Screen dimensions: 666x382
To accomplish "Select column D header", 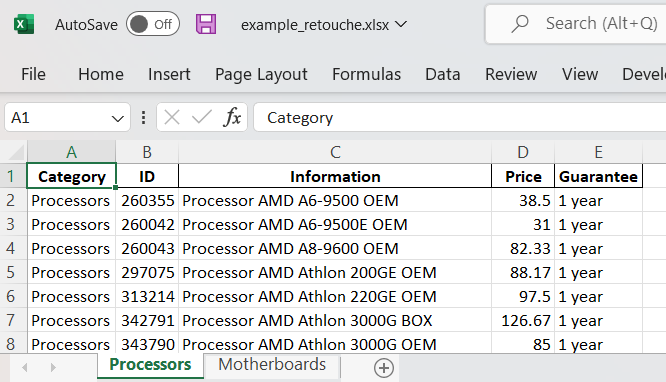I will click(x=523, y=152).
